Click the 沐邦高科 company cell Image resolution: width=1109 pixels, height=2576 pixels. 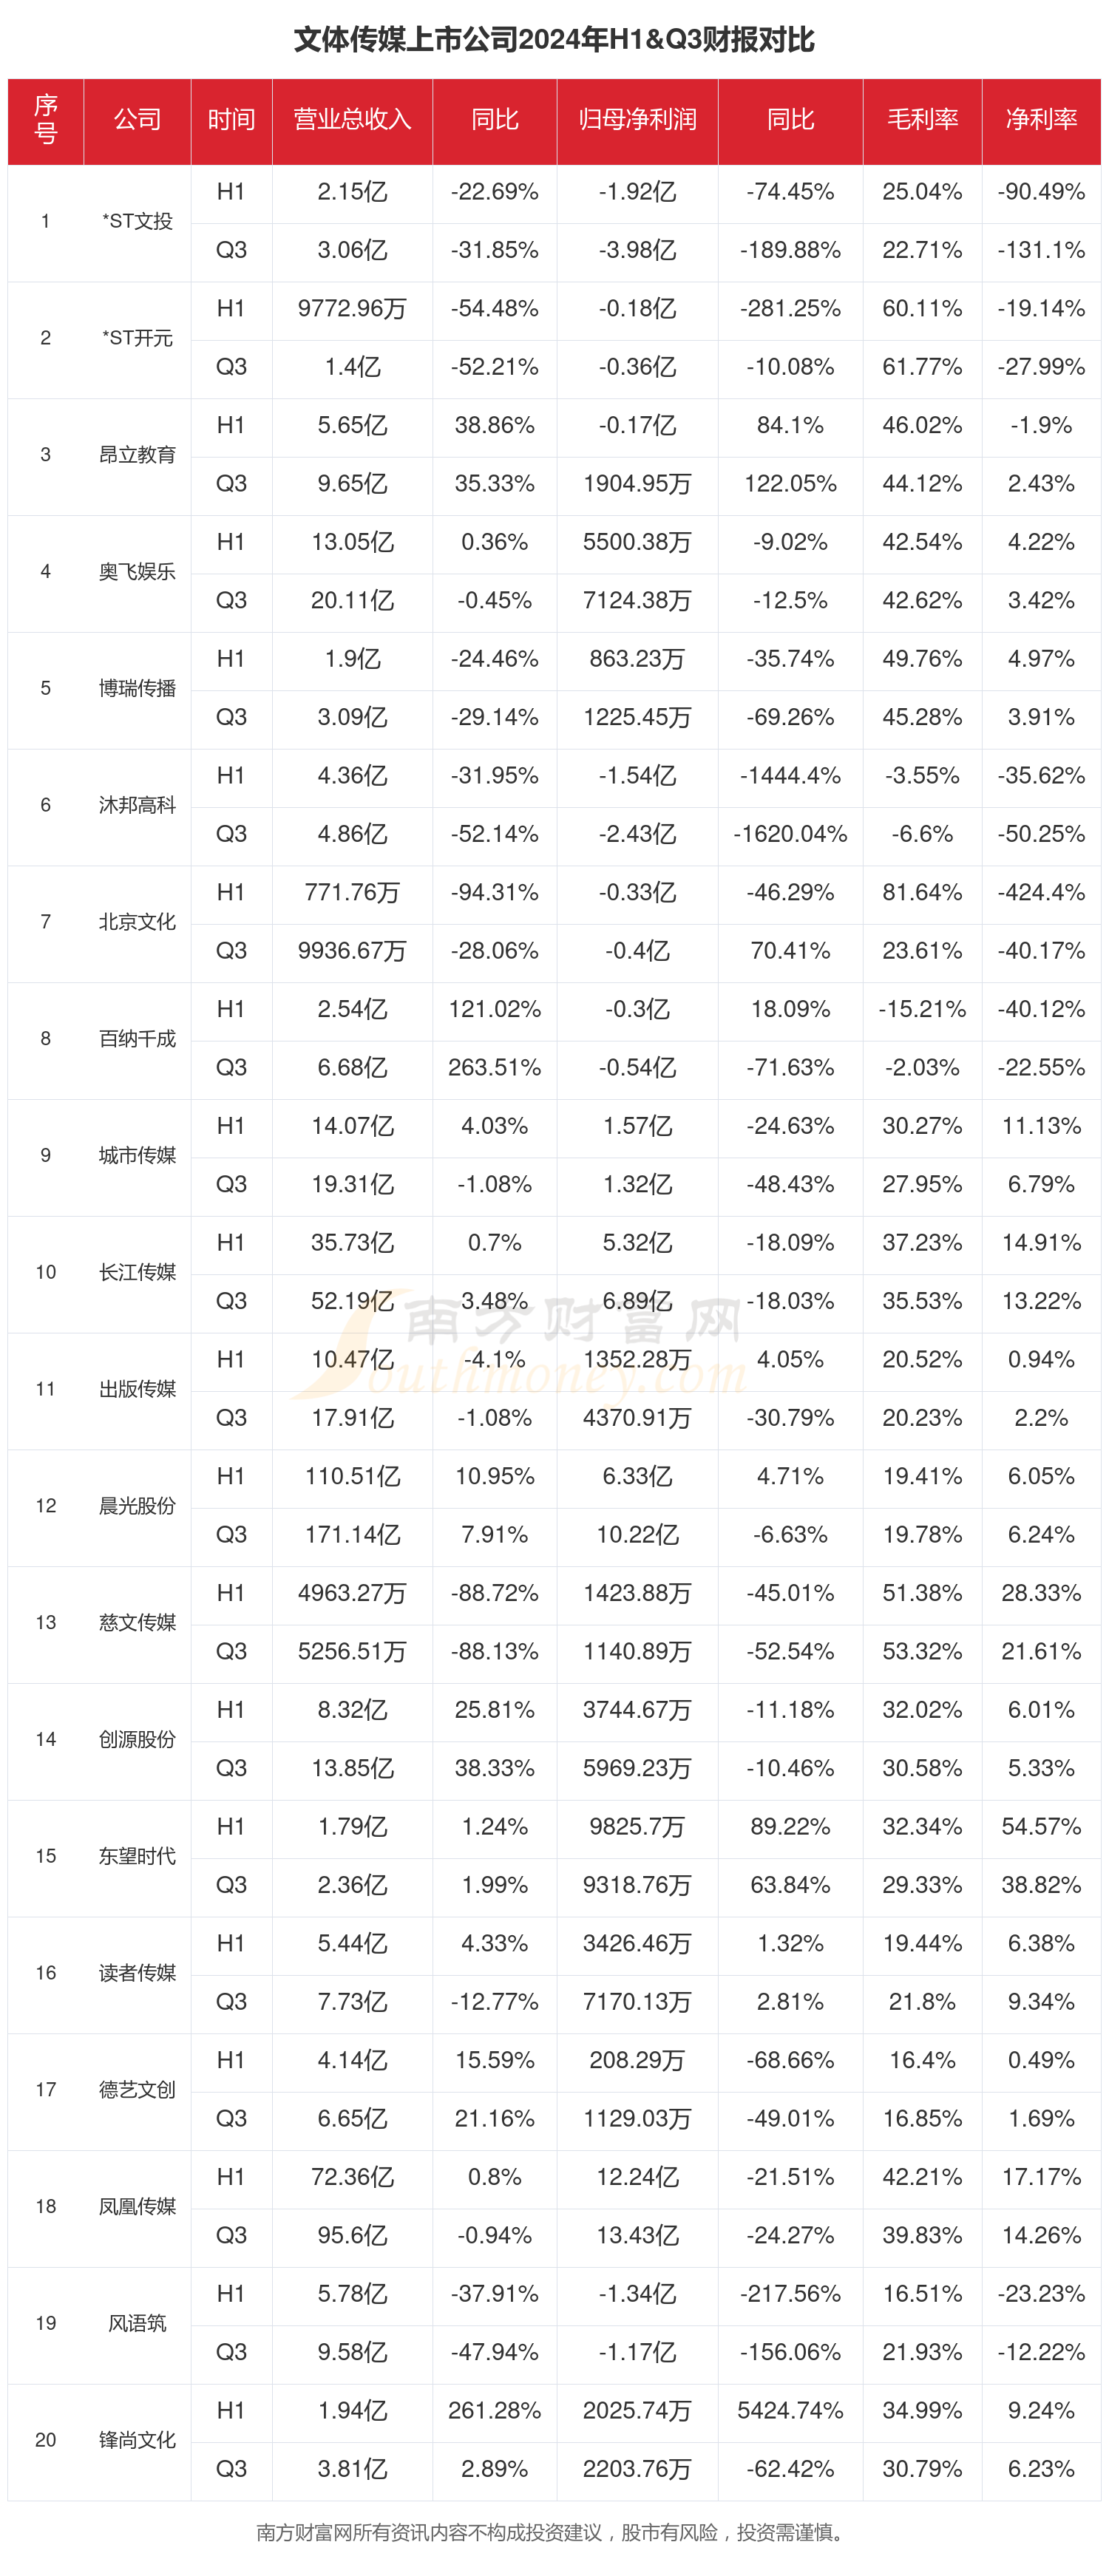137,805
